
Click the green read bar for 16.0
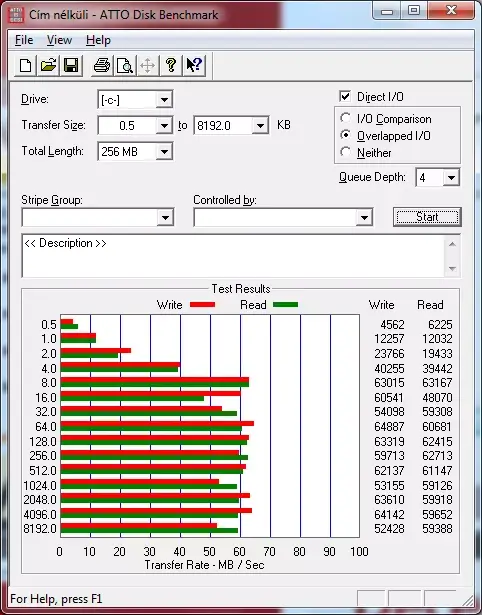tap(132, 399)
